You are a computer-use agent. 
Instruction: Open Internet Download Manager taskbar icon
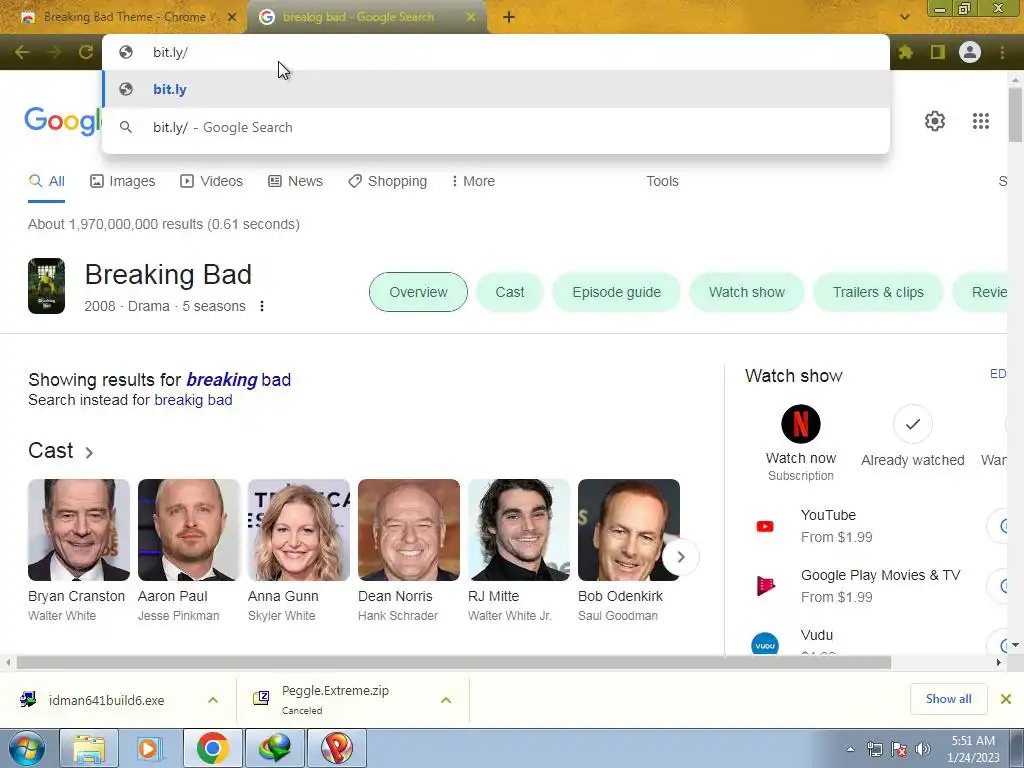tap(274, 748)
